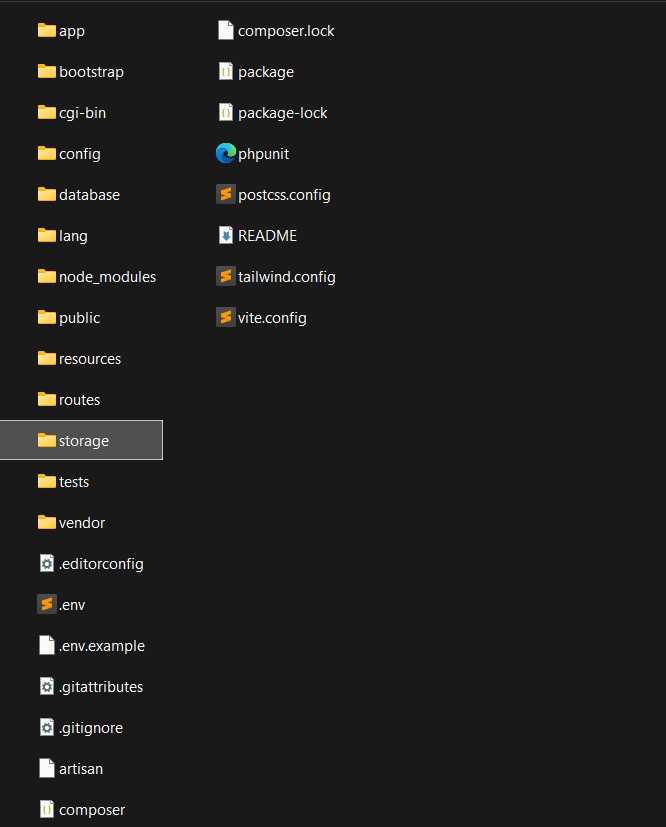The width and height of the screenshot is (666, 827).
Task: Select the composer JSON file icon
Action: (x=46, y=810)
